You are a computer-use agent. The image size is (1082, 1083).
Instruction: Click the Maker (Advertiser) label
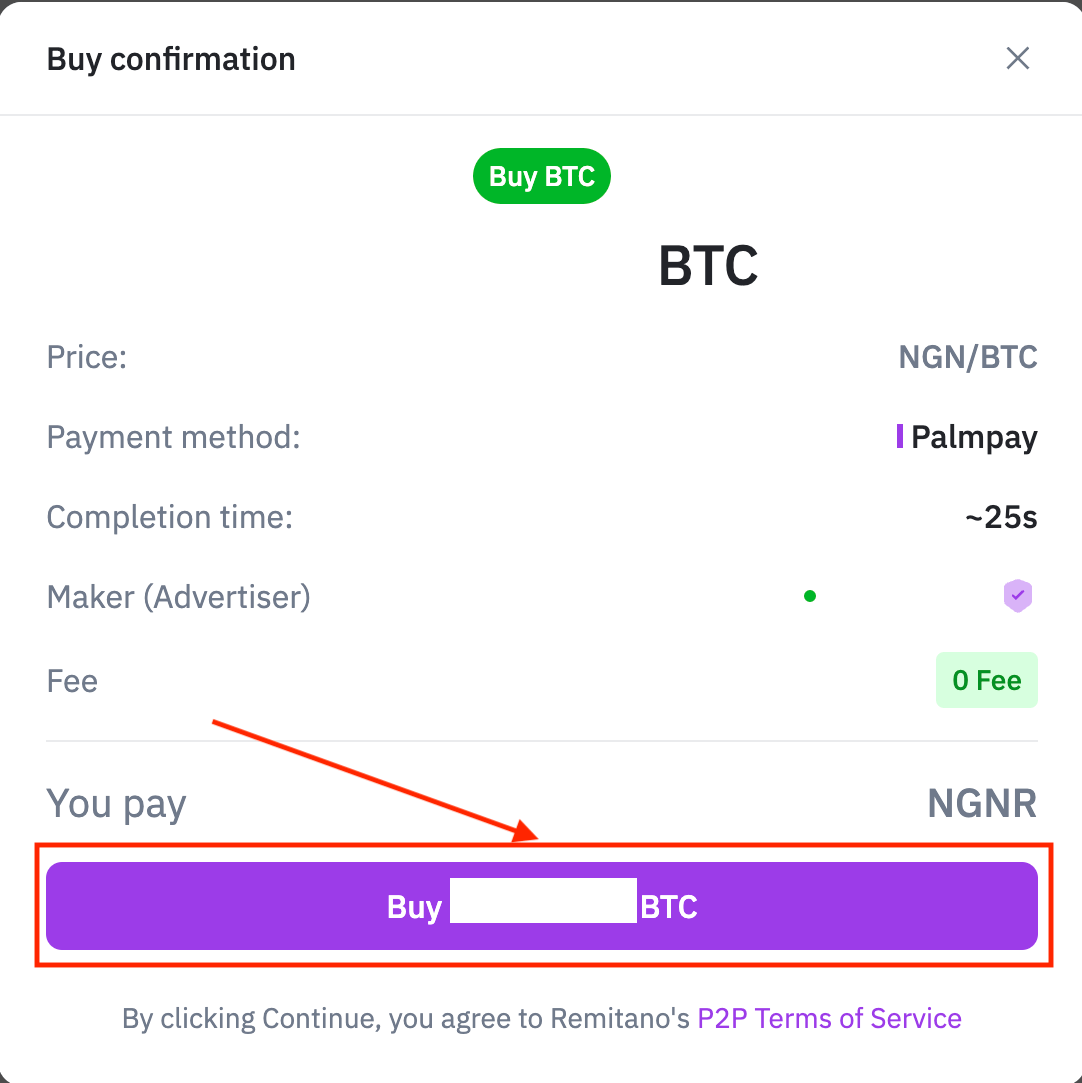pyautogui.click(x=178, y=597)
